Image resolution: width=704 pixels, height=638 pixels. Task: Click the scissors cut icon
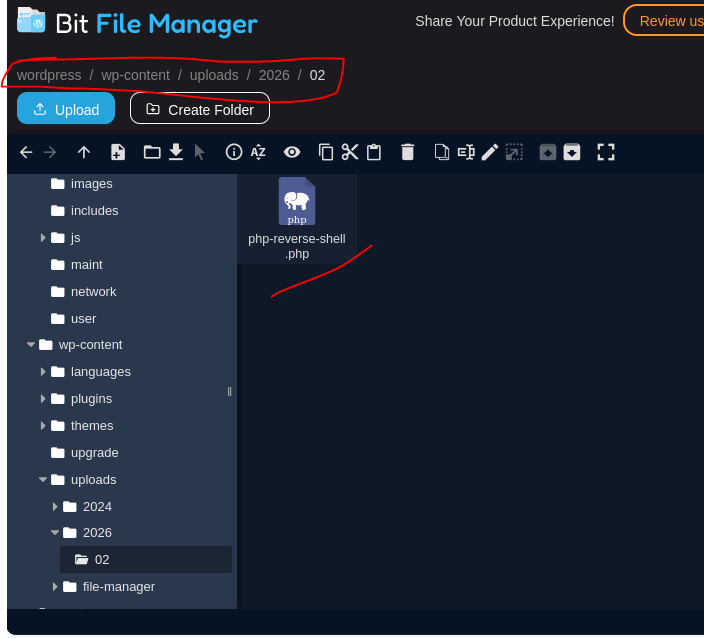350,152
